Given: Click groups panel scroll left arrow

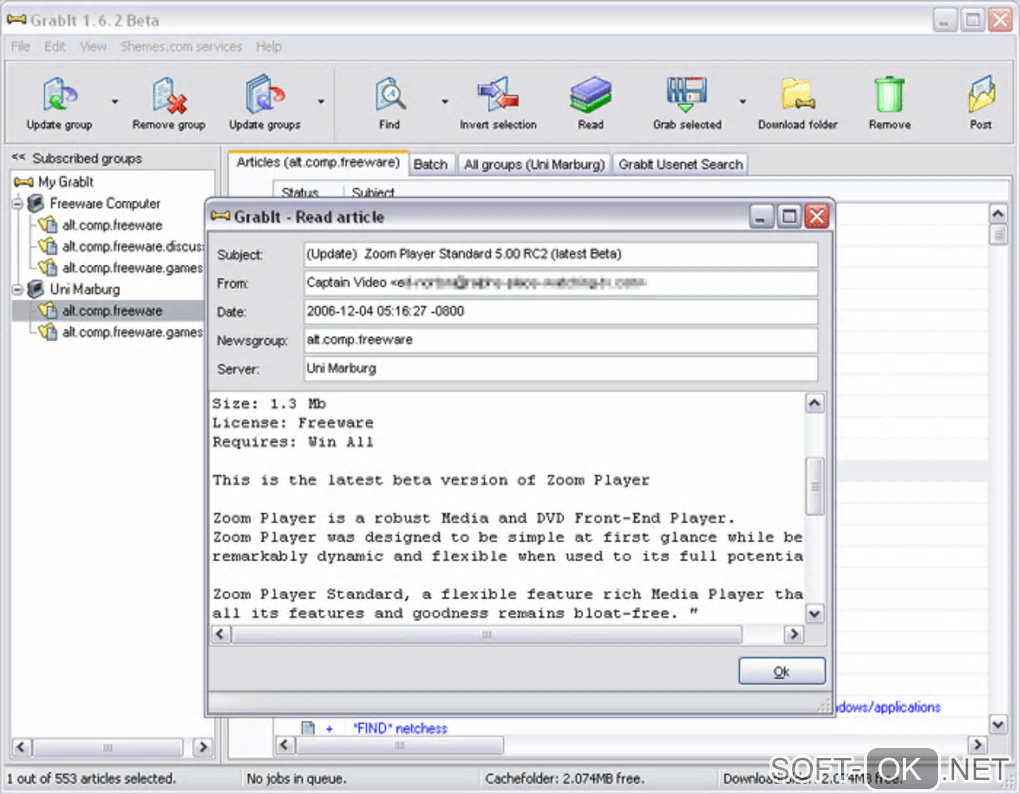Looking at the screenshot, I should point(21,747).
